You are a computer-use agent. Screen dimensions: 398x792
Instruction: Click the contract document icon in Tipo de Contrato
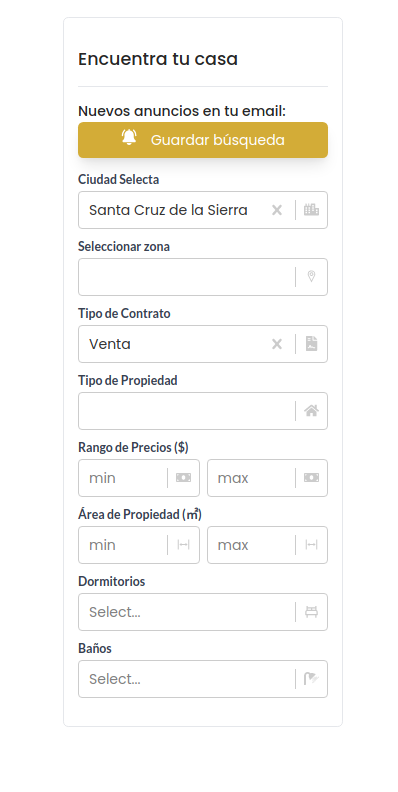click(312, 344)
